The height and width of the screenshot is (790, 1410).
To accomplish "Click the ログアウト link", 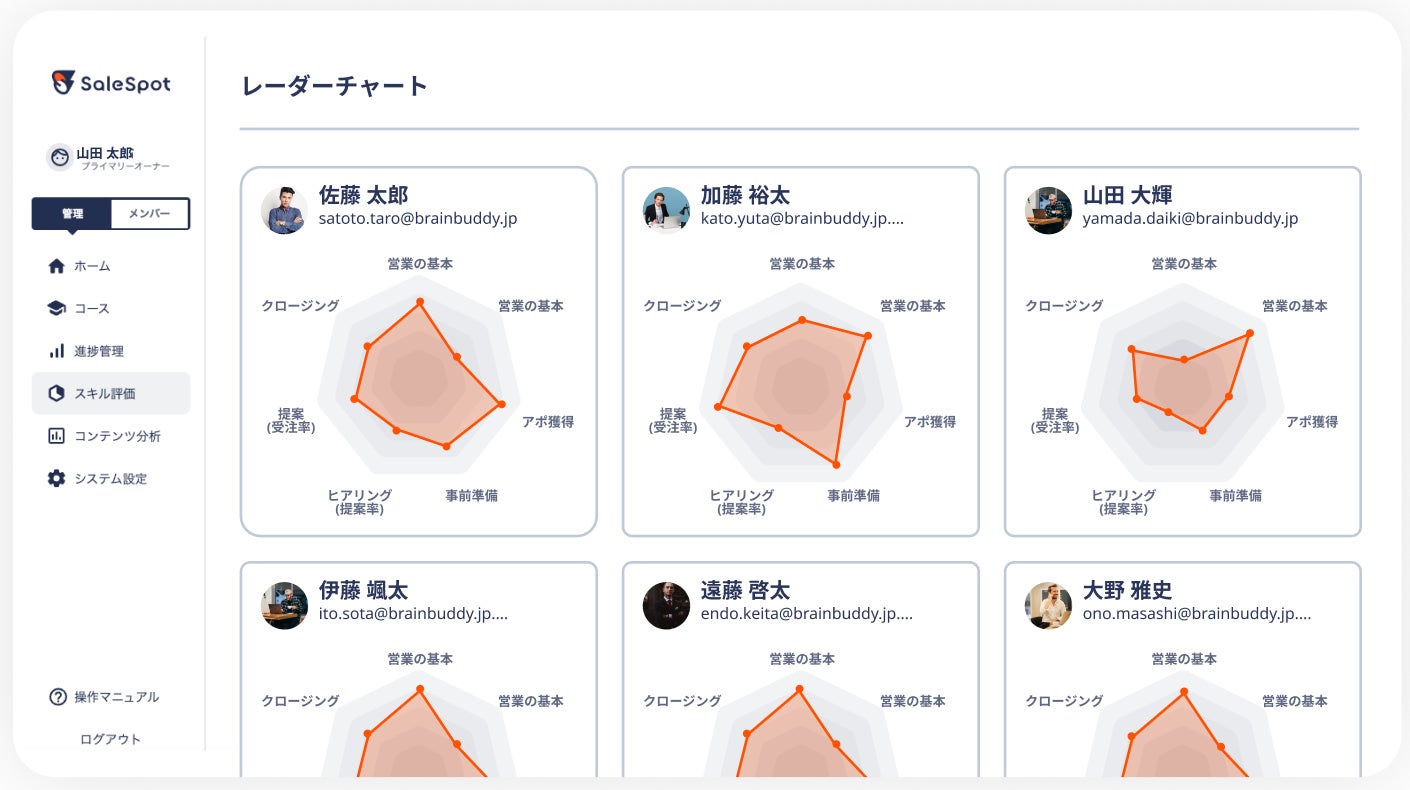I will (x=110, y=739).
